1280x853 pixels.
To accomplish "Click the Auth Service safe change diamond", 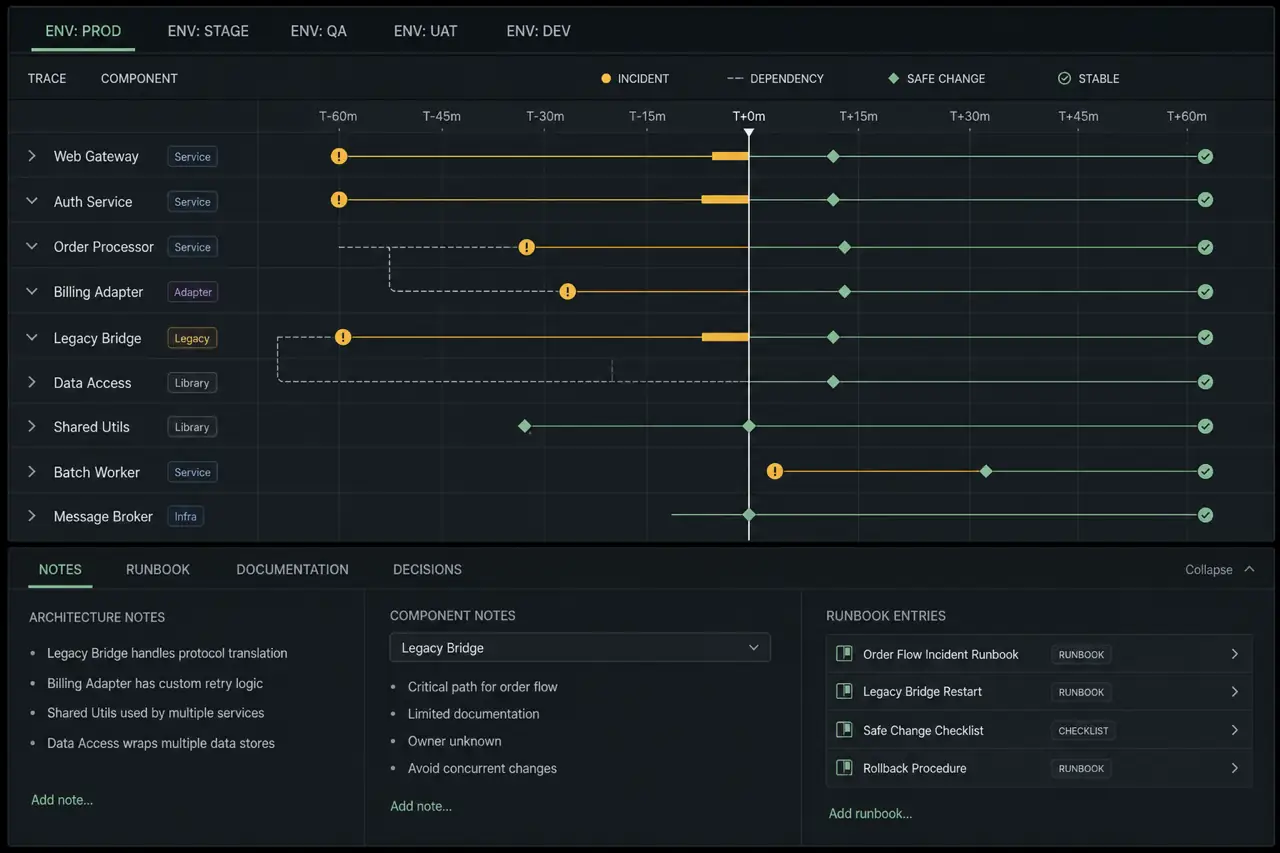I will click(833, 200).
